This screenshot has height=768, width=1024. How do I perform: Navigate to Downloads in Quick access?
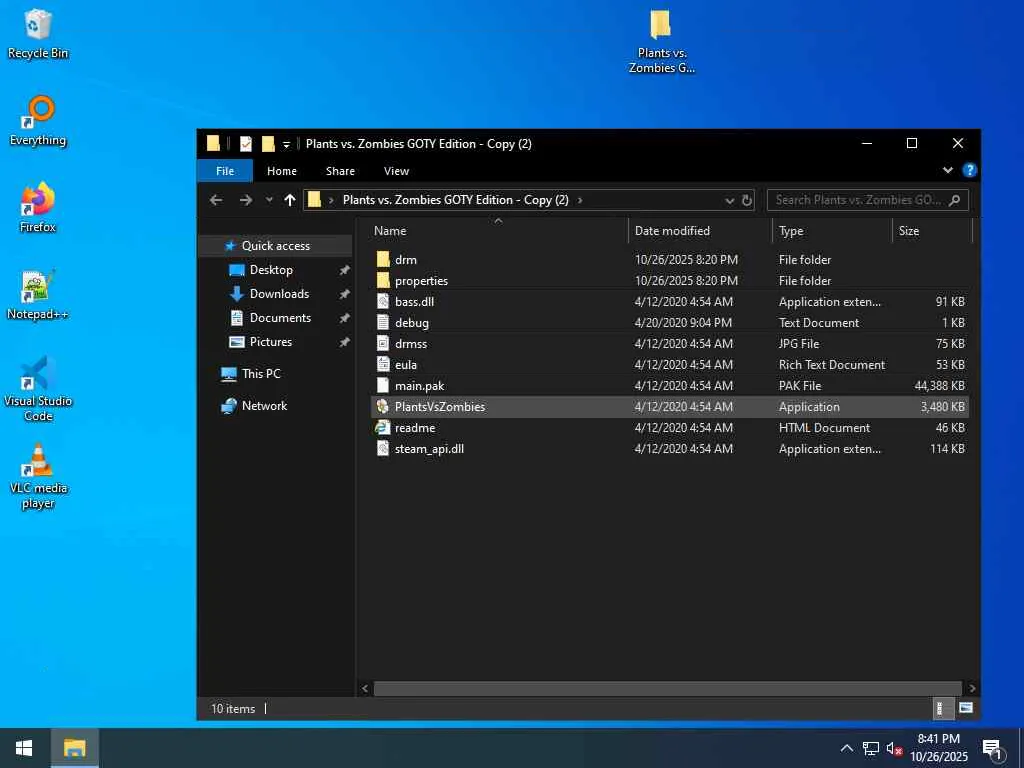279,294
